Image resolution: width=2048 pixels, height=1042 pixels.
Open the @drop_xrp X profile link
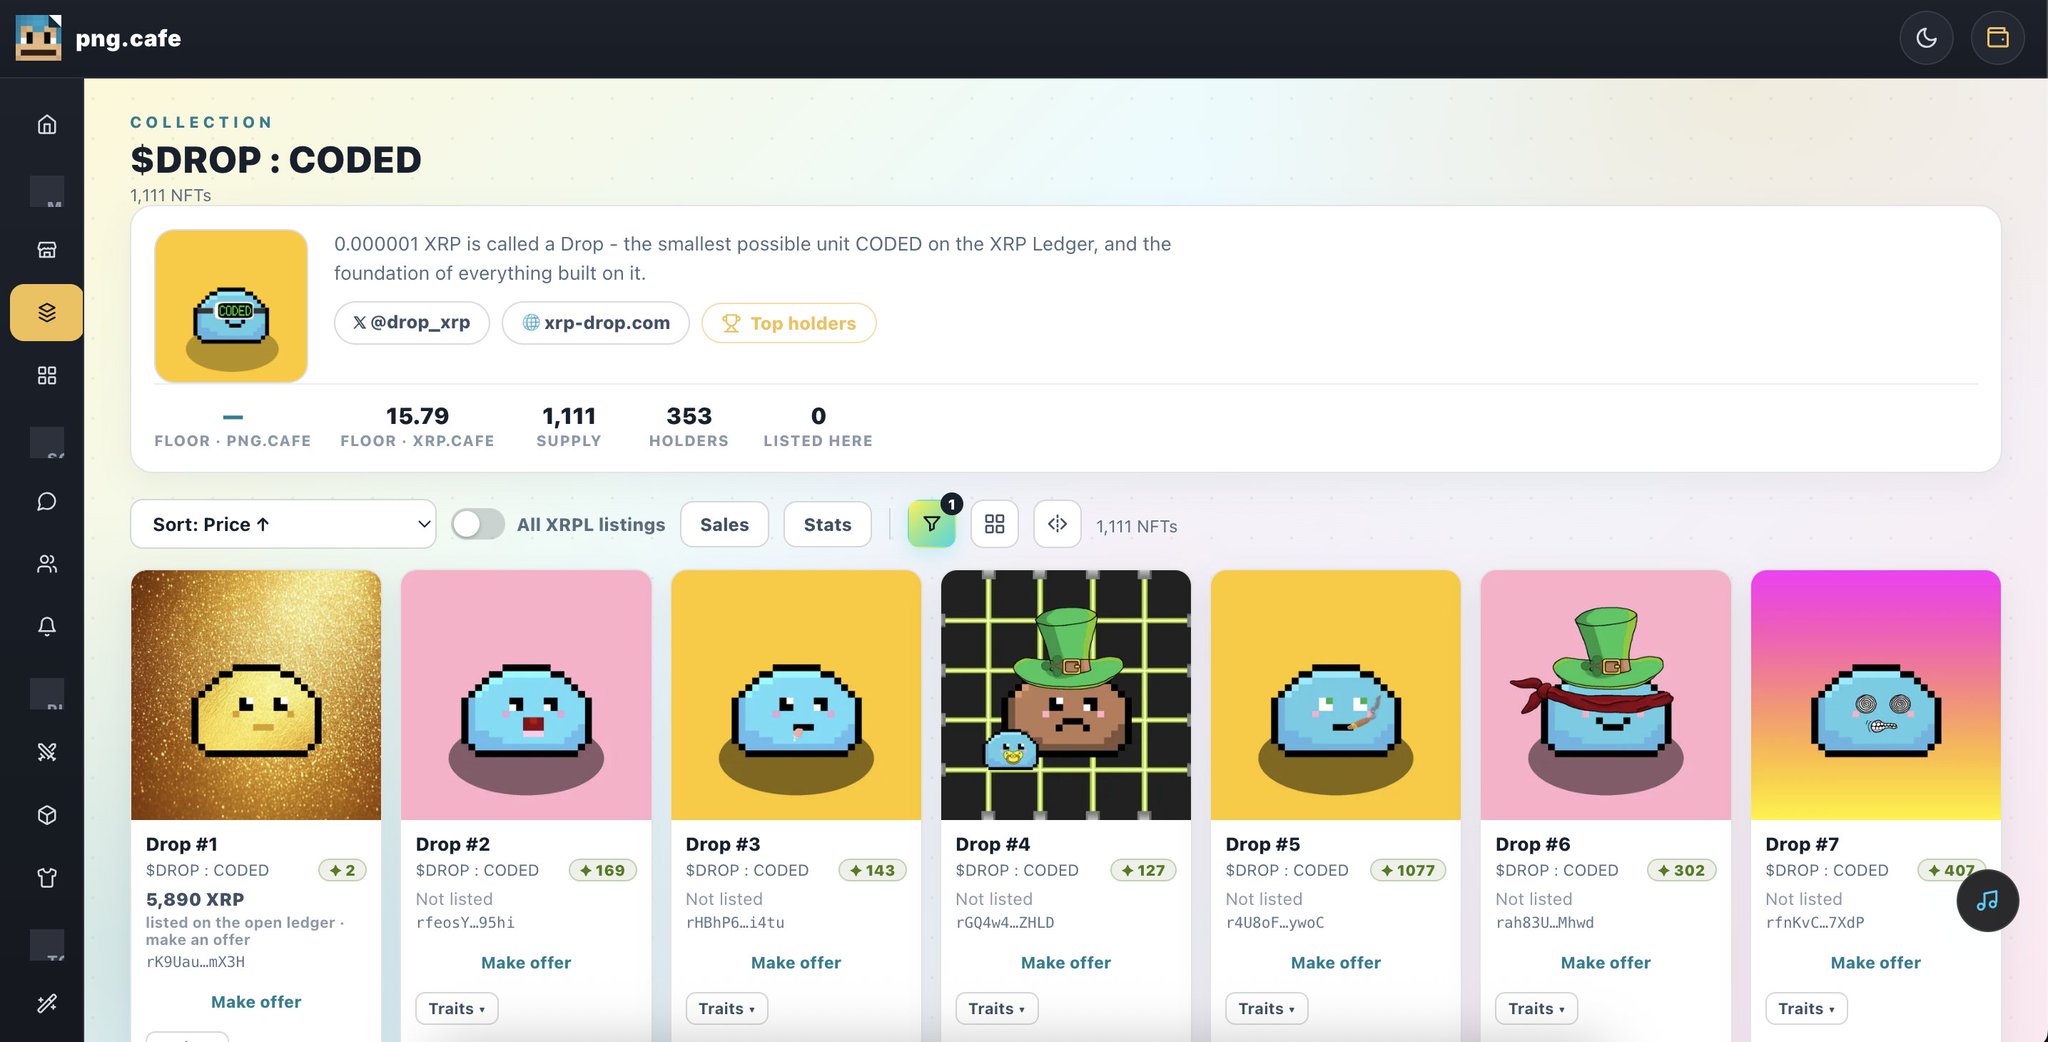click(411, 323)
